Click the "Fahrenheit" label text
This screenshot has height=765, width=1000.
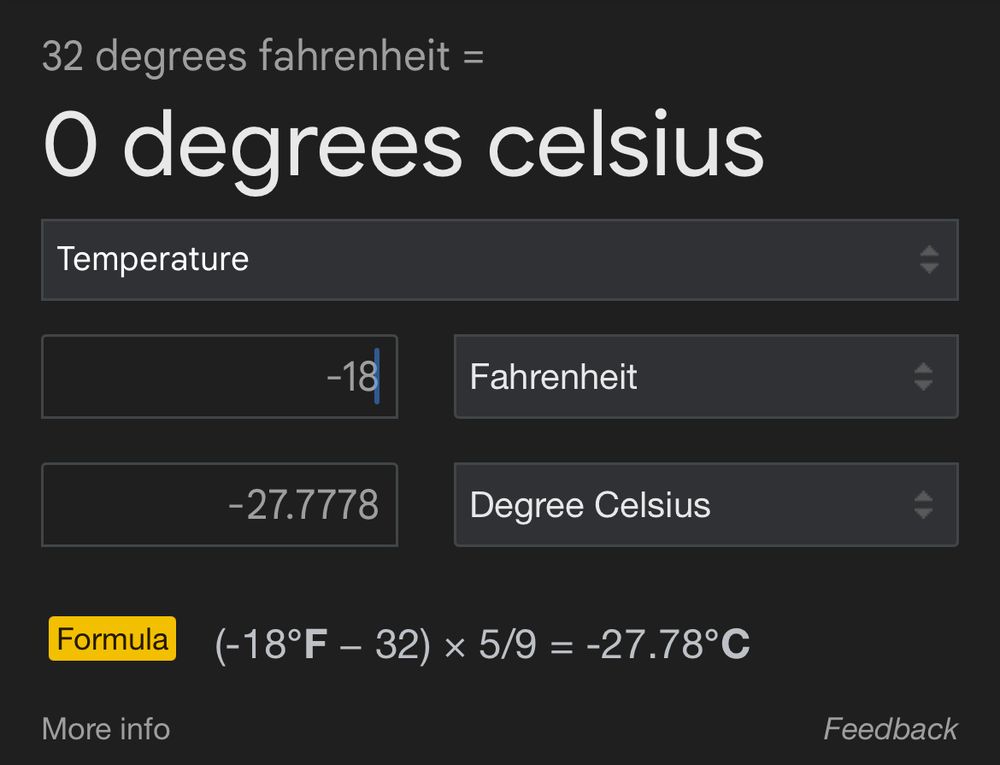click(x=553, y=377)
